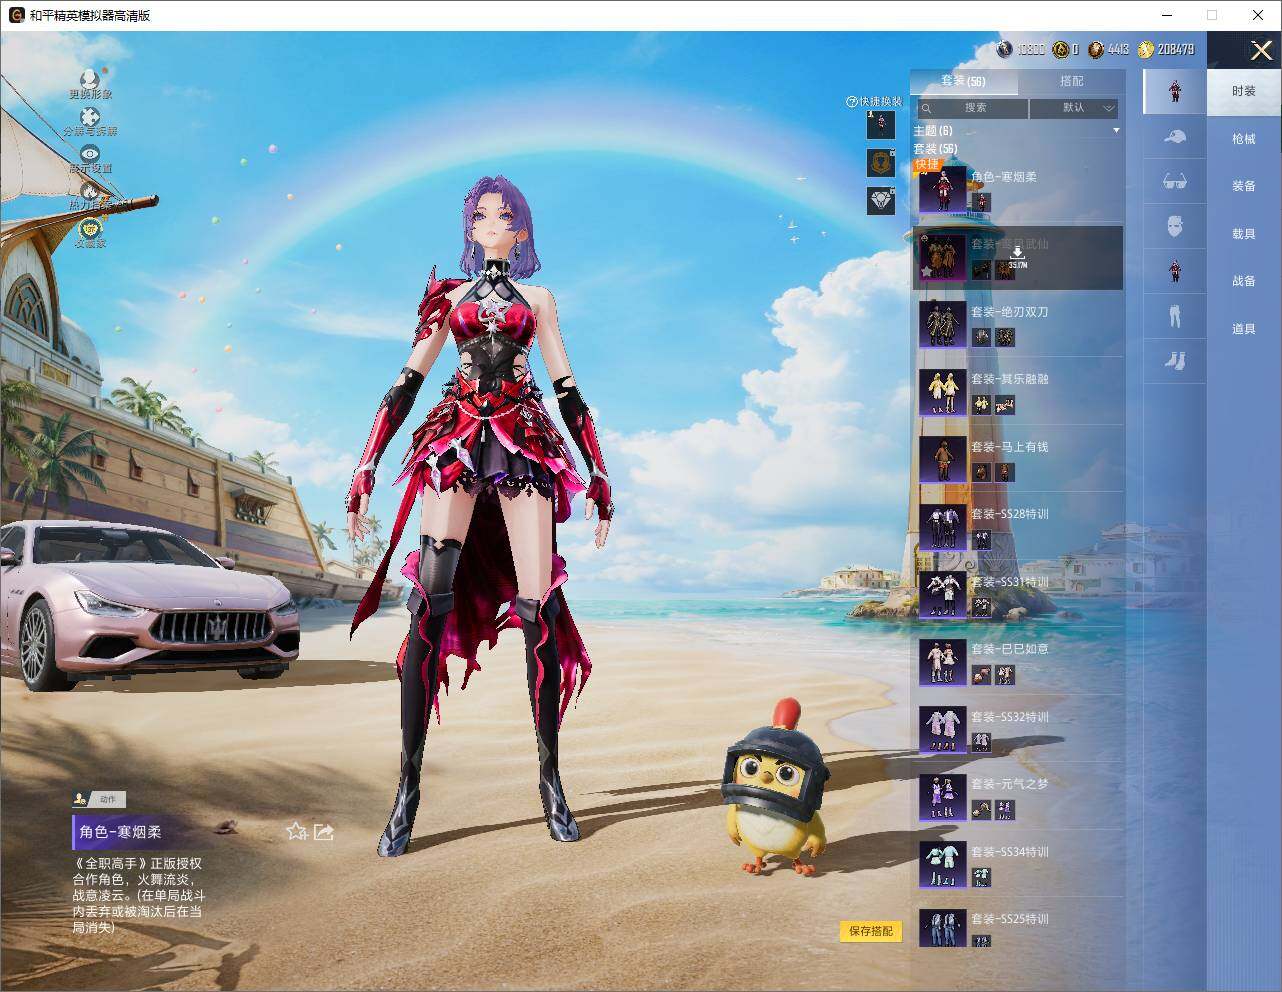Viewport: 1282px width, 992px height.
Task: Switch to the 道具 menu
Action: (x=1244, y=328)
